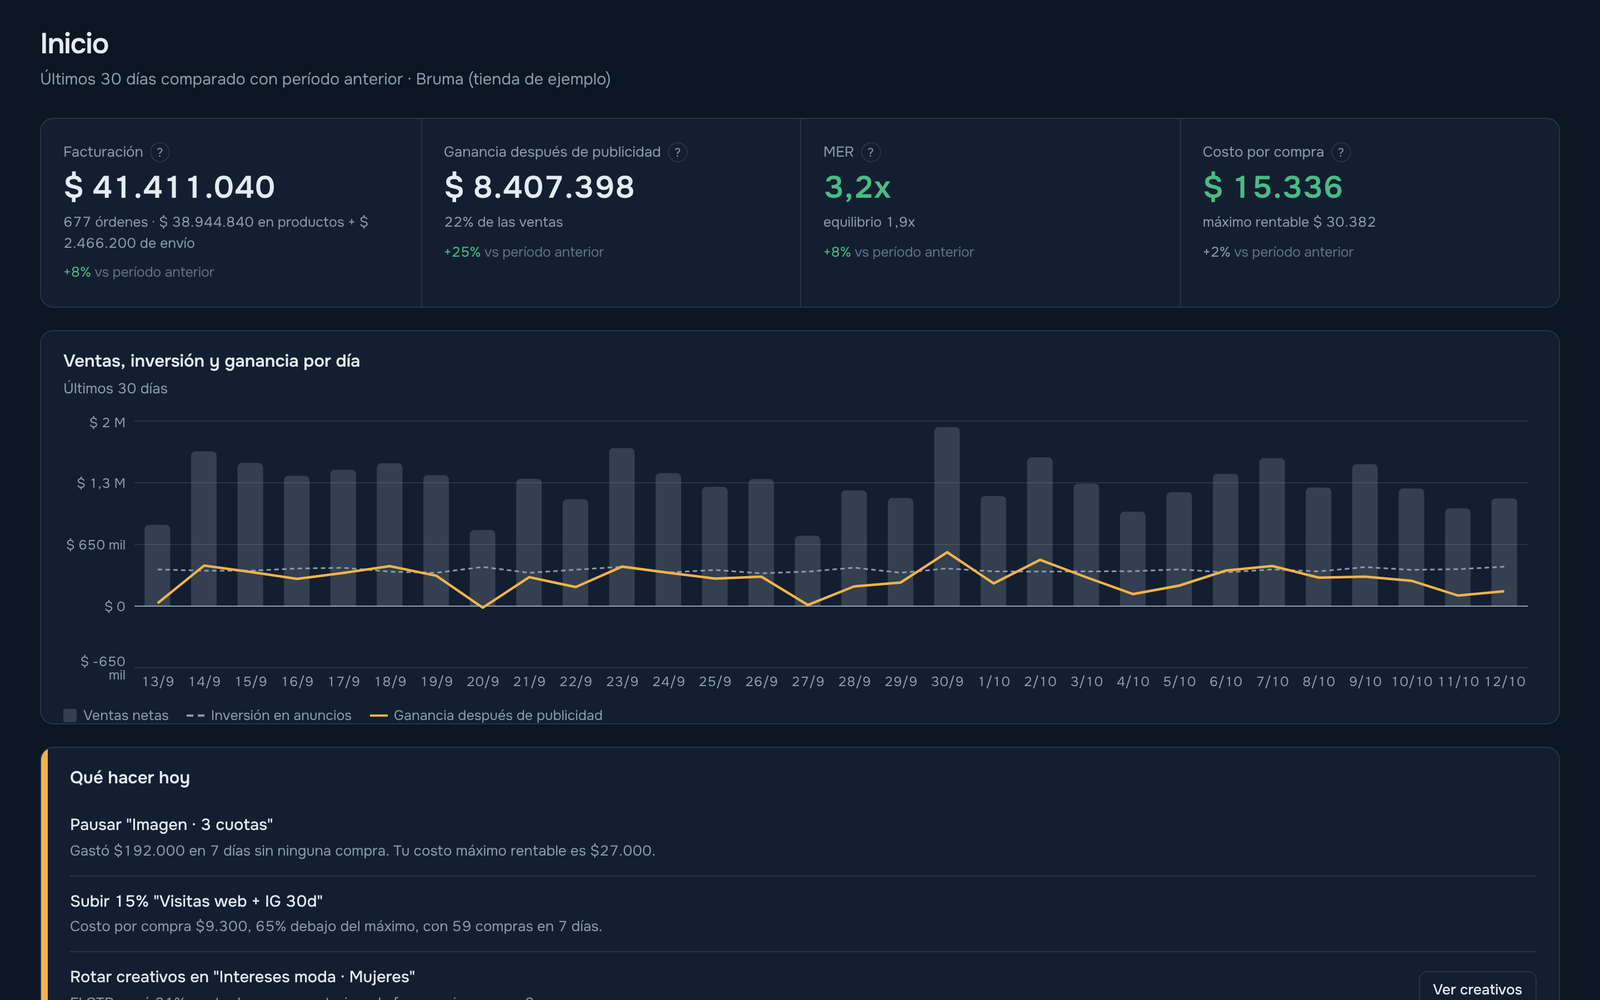This screenshot has width=1600, height=1000.
Task: Click the Ver creativos button
Action: pyautogui.click(x=1477, y=988)
